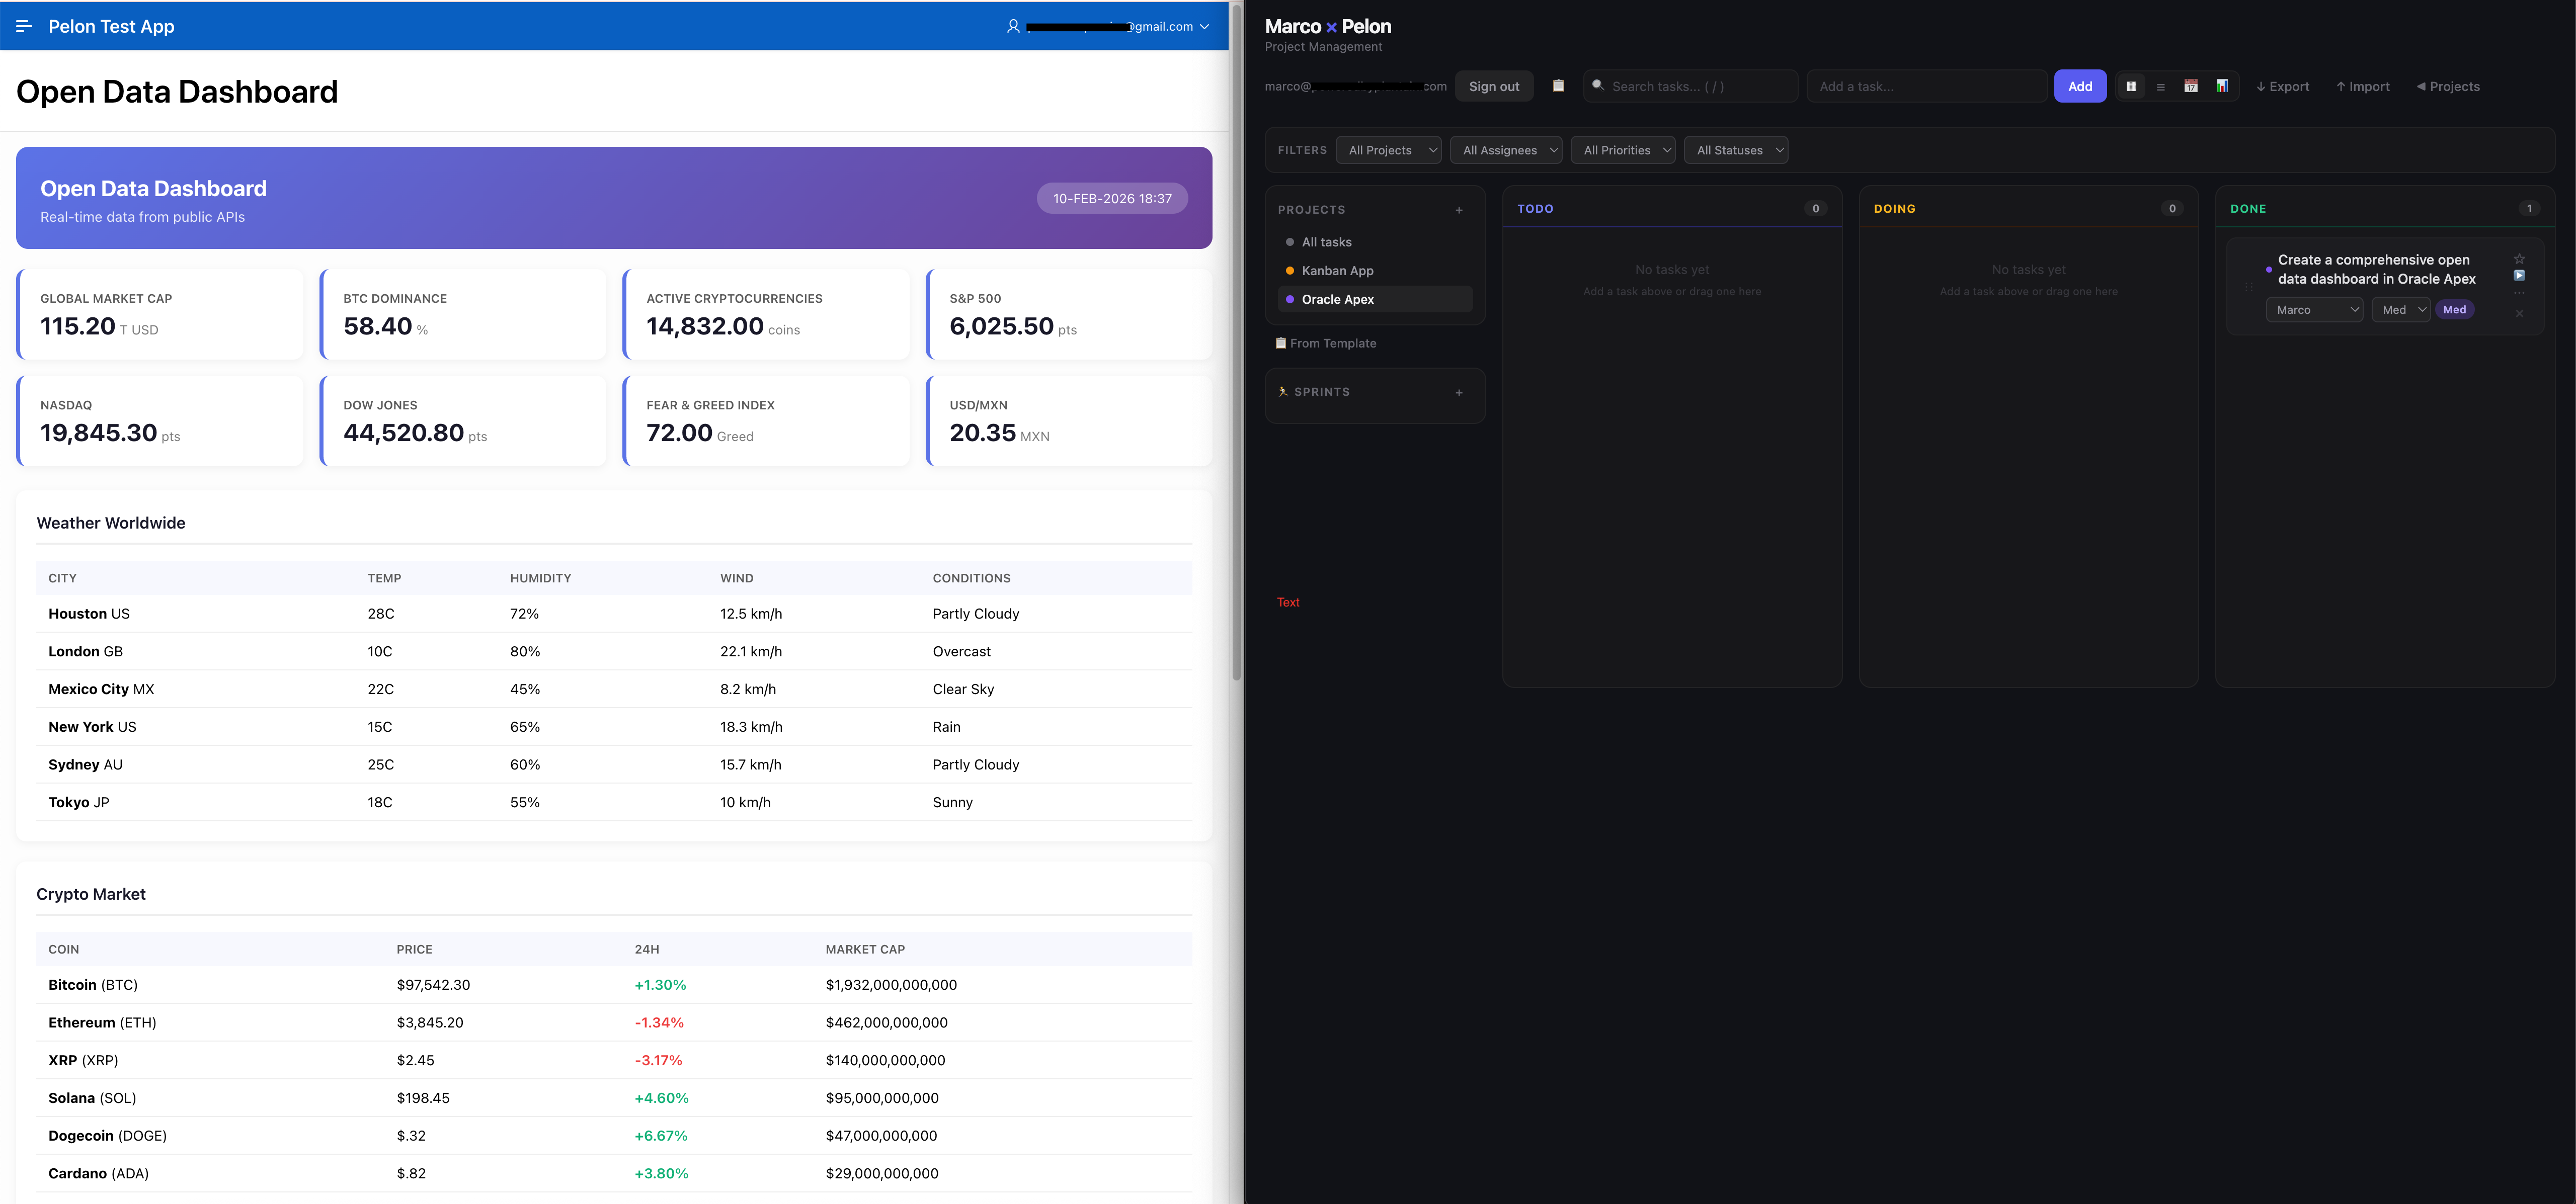Open the calendar view icon
2576x1204 pixels.
(2190, 86)
